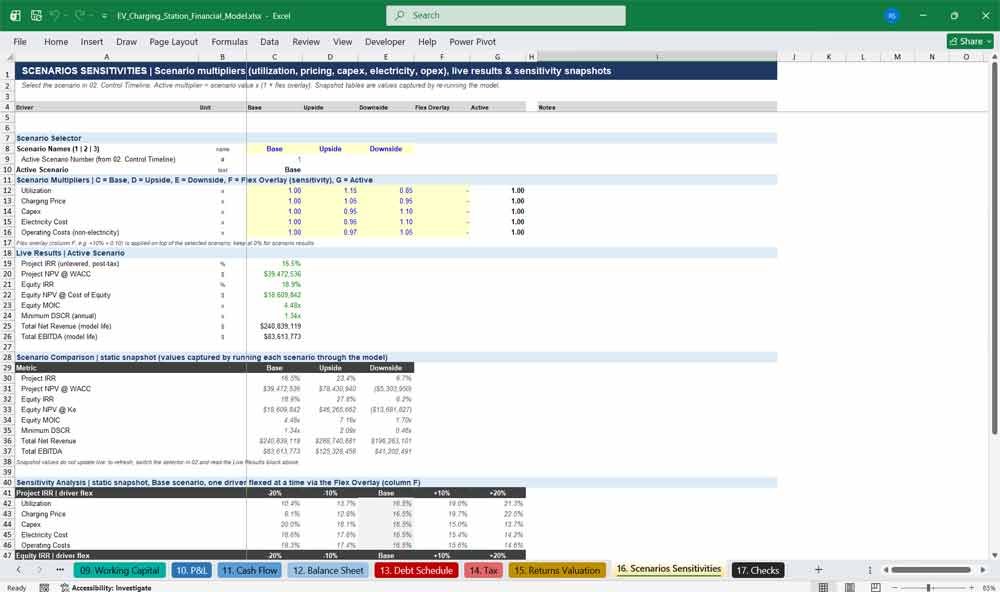Click the zoom slider handle
The width and height of the screenshot is (1000, 592).
click(929, 587)
